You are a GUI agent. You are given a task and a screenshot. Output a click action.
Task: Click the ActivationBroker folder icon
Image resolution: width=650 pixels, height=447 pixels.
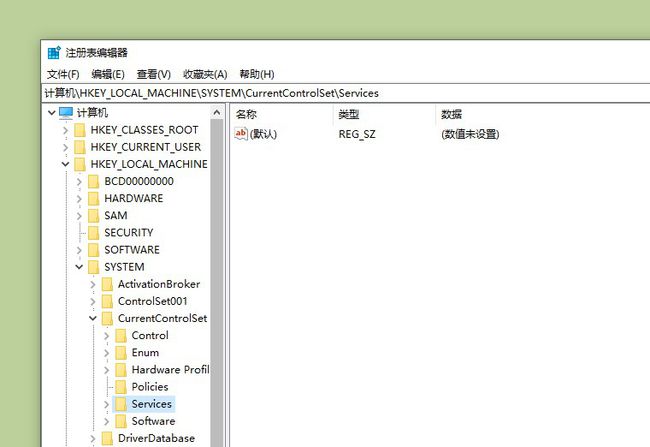[x=107, y=284]
